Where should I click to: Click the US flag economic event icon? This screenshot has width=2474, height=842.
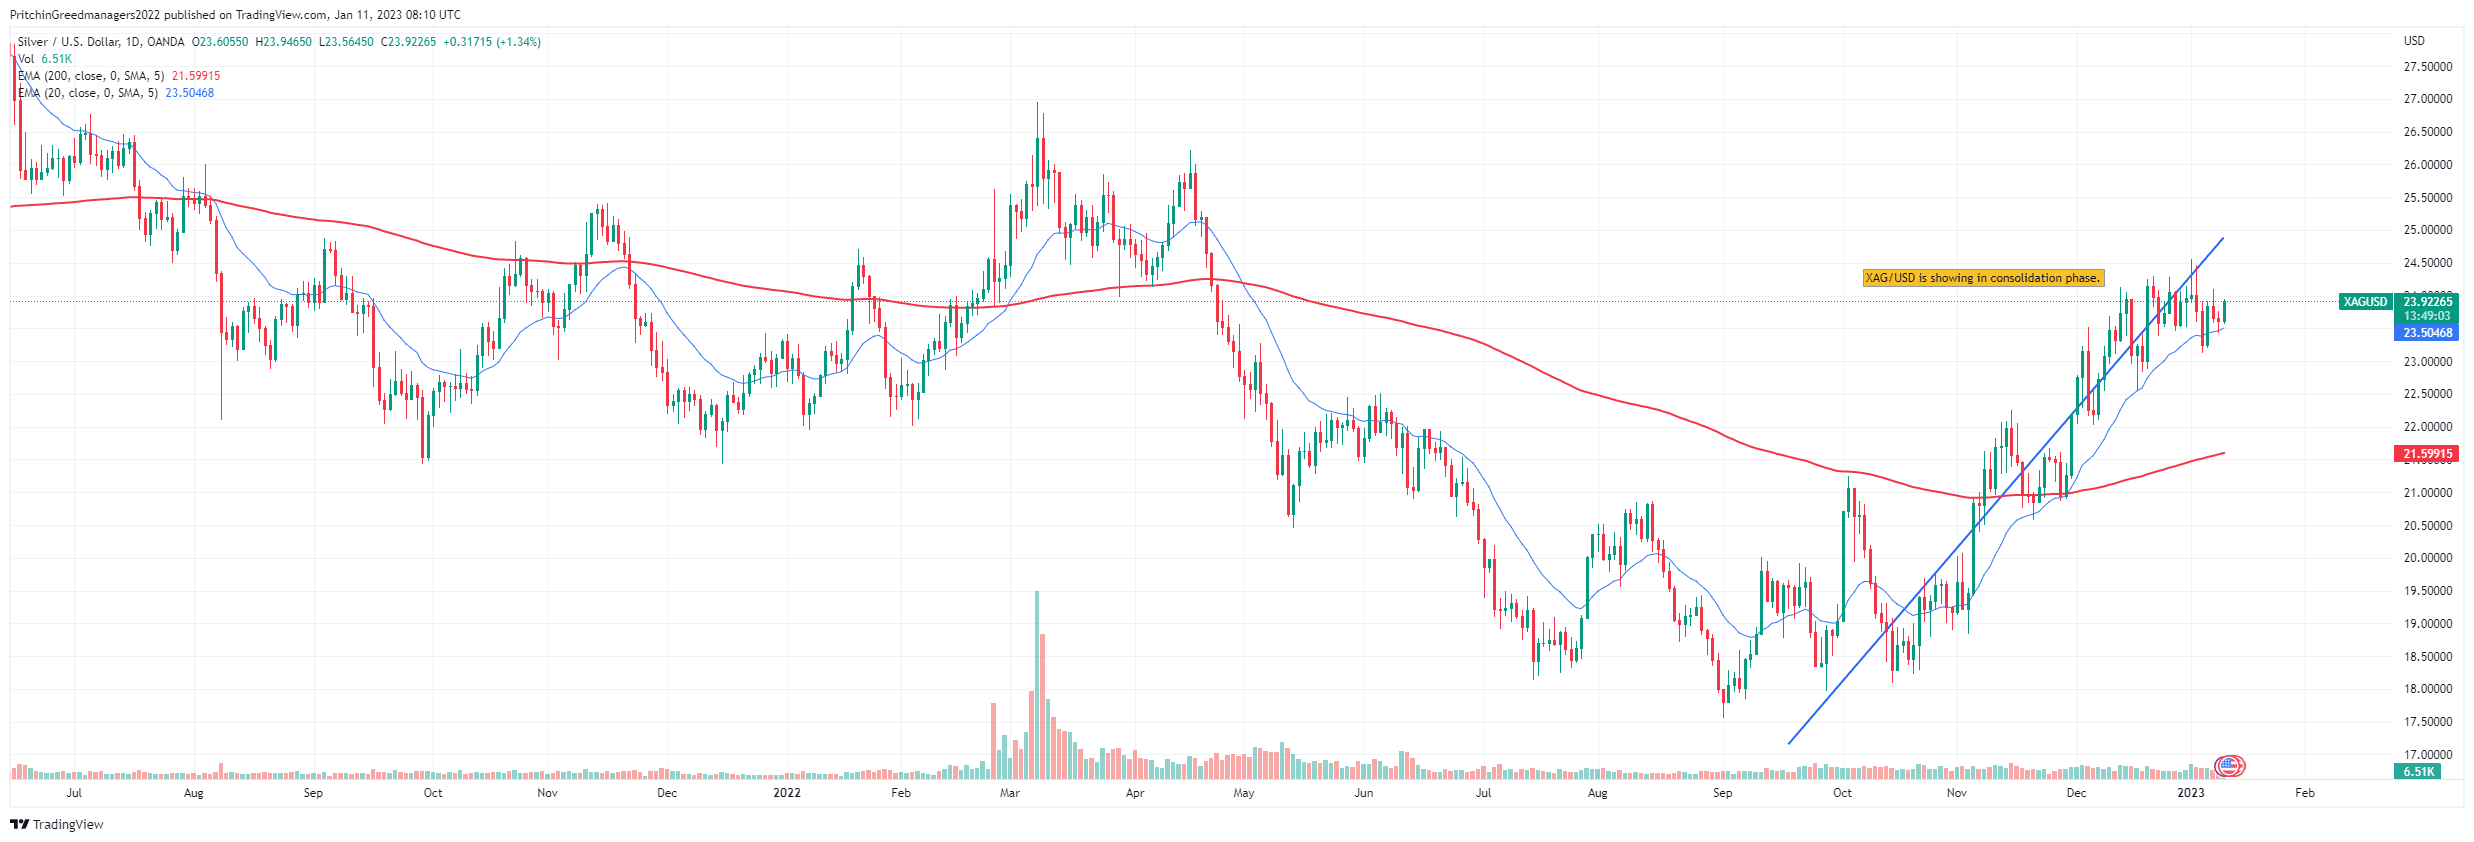pos(2231,766)
